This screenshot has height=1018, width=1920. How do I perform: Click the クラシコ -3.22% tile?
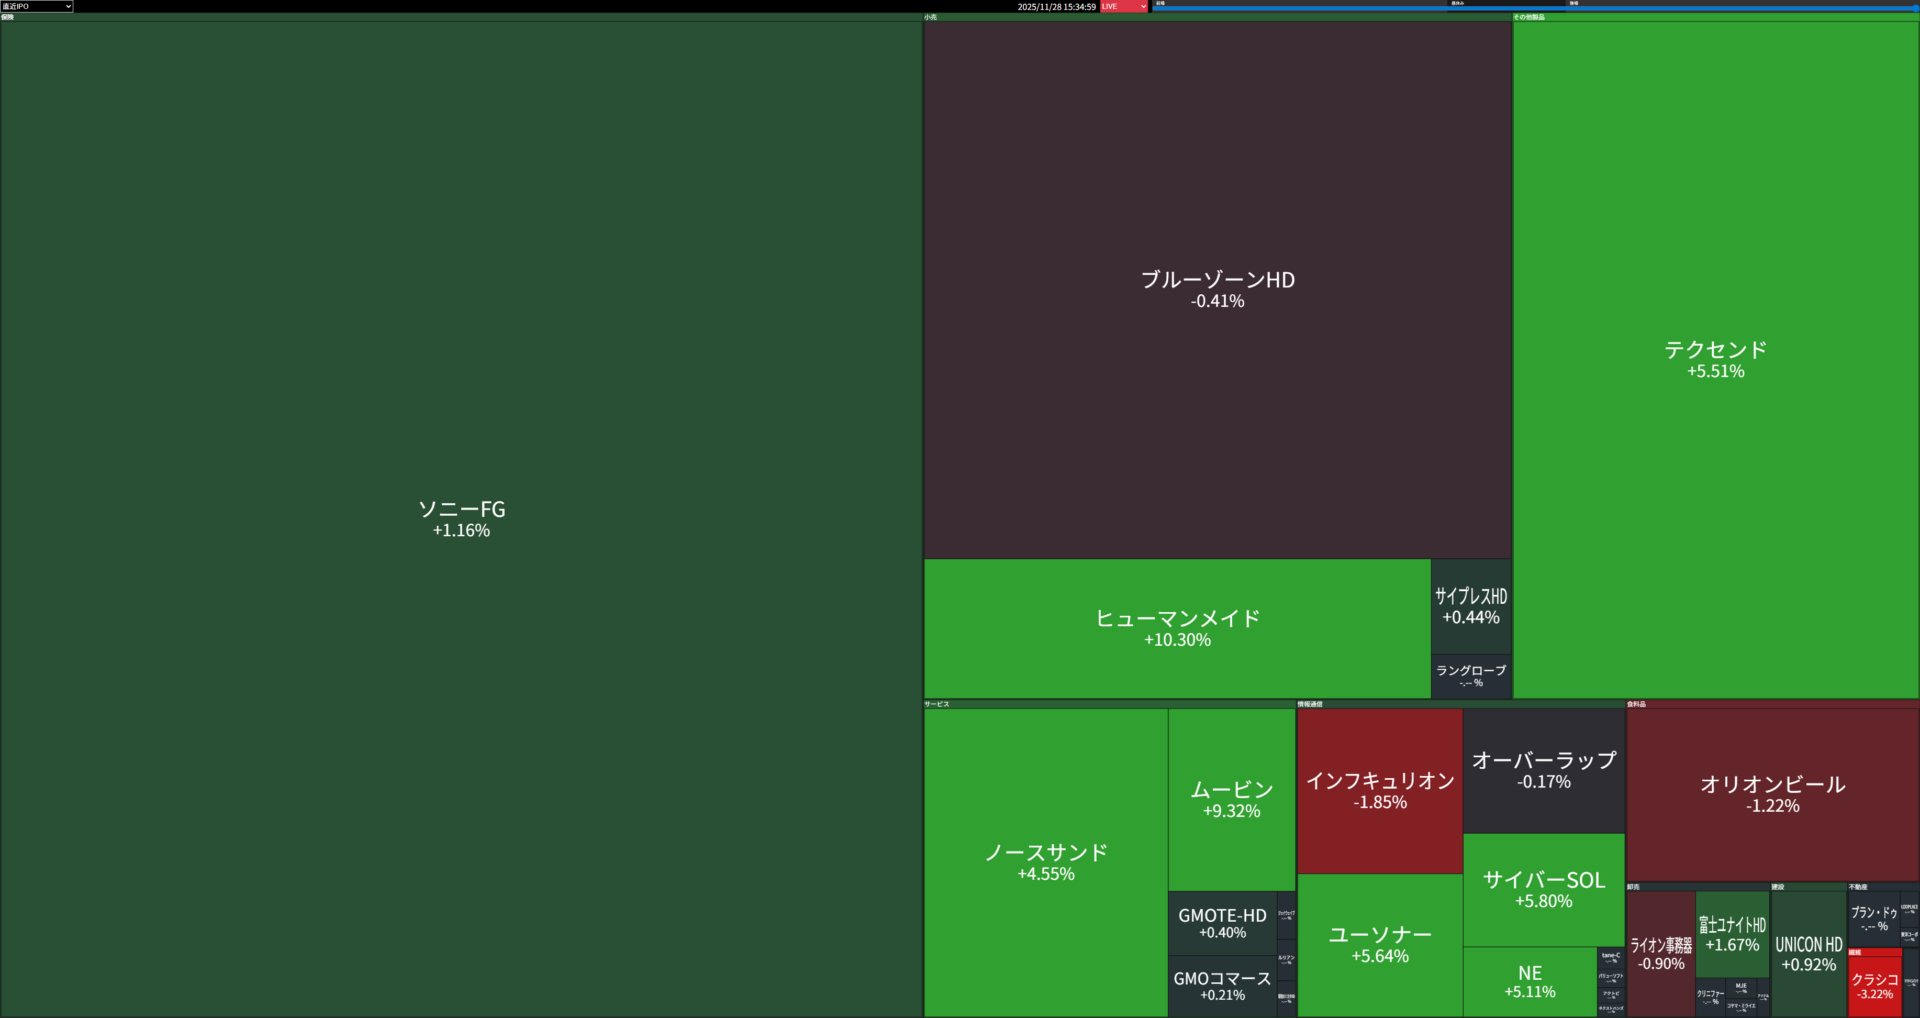coord(1874,986)
